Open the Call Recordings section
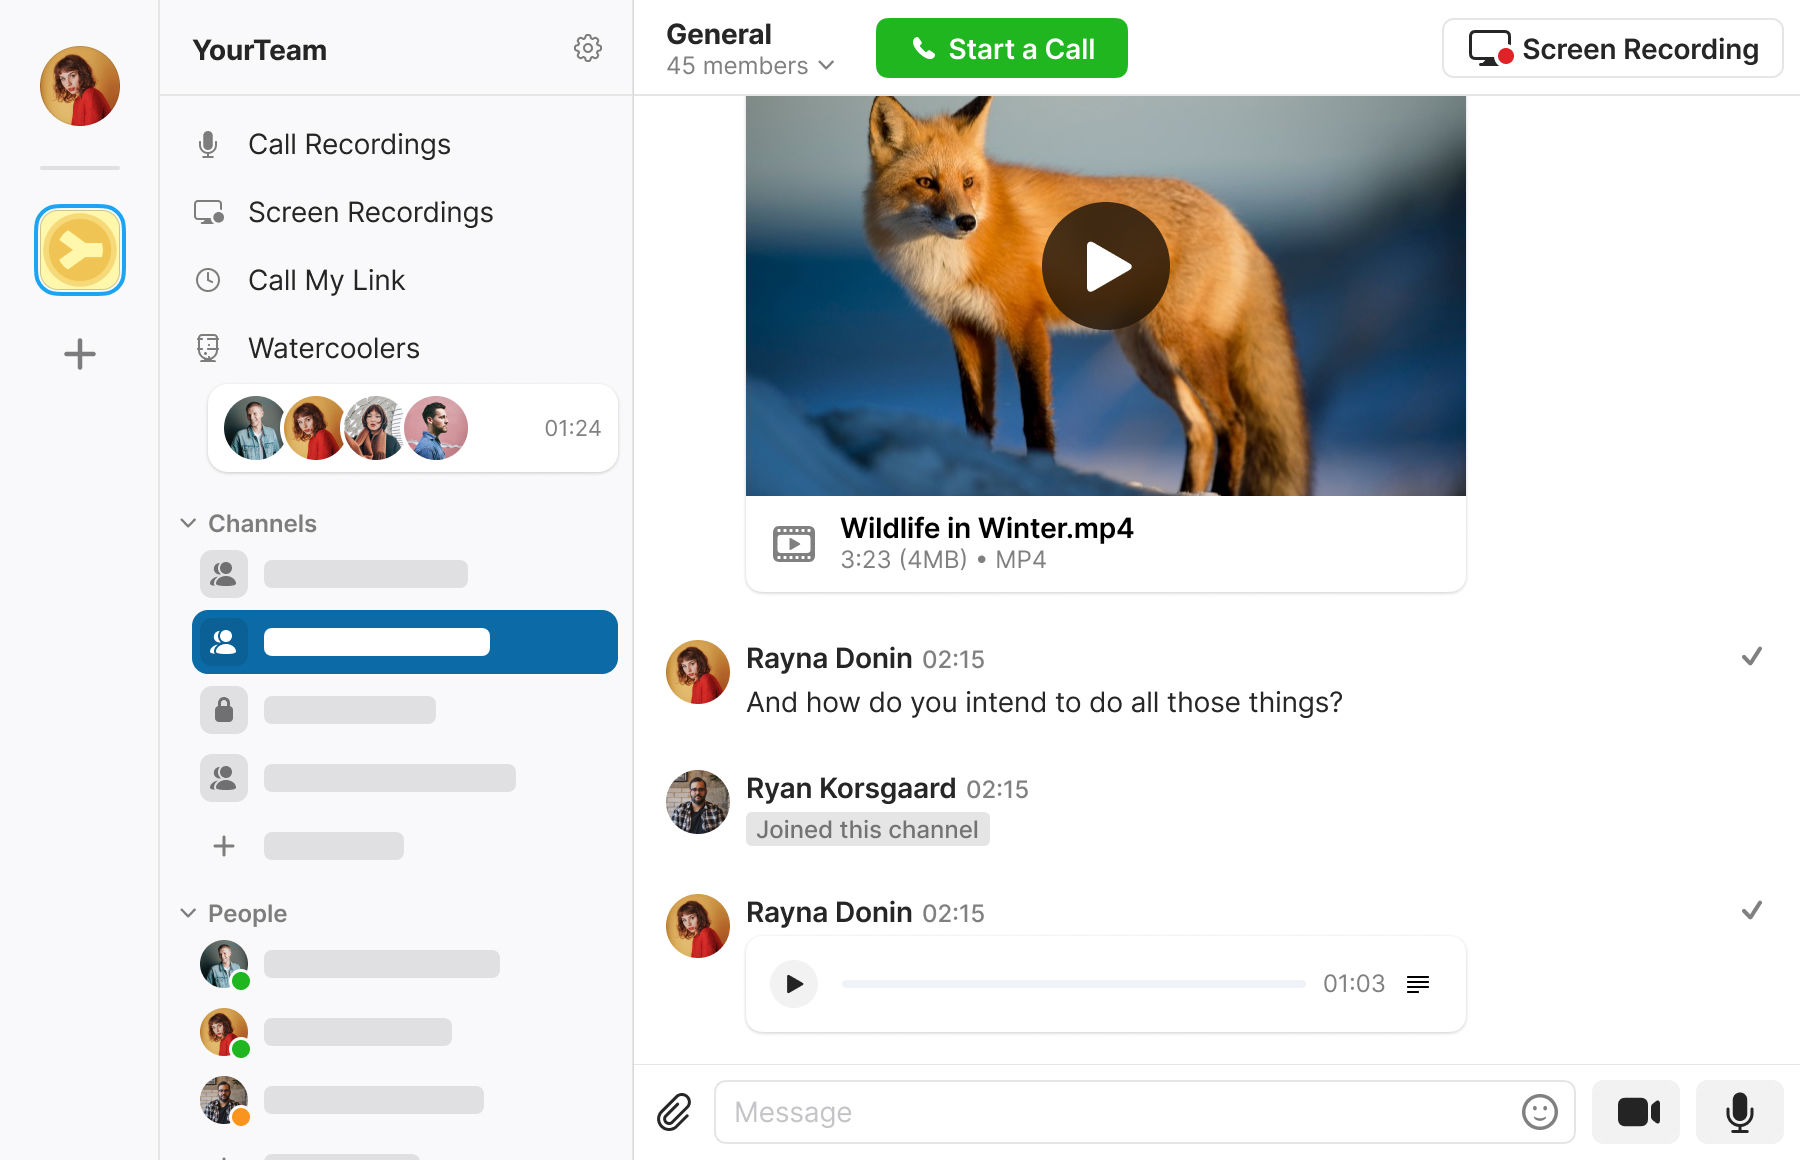 pos(348,144)
